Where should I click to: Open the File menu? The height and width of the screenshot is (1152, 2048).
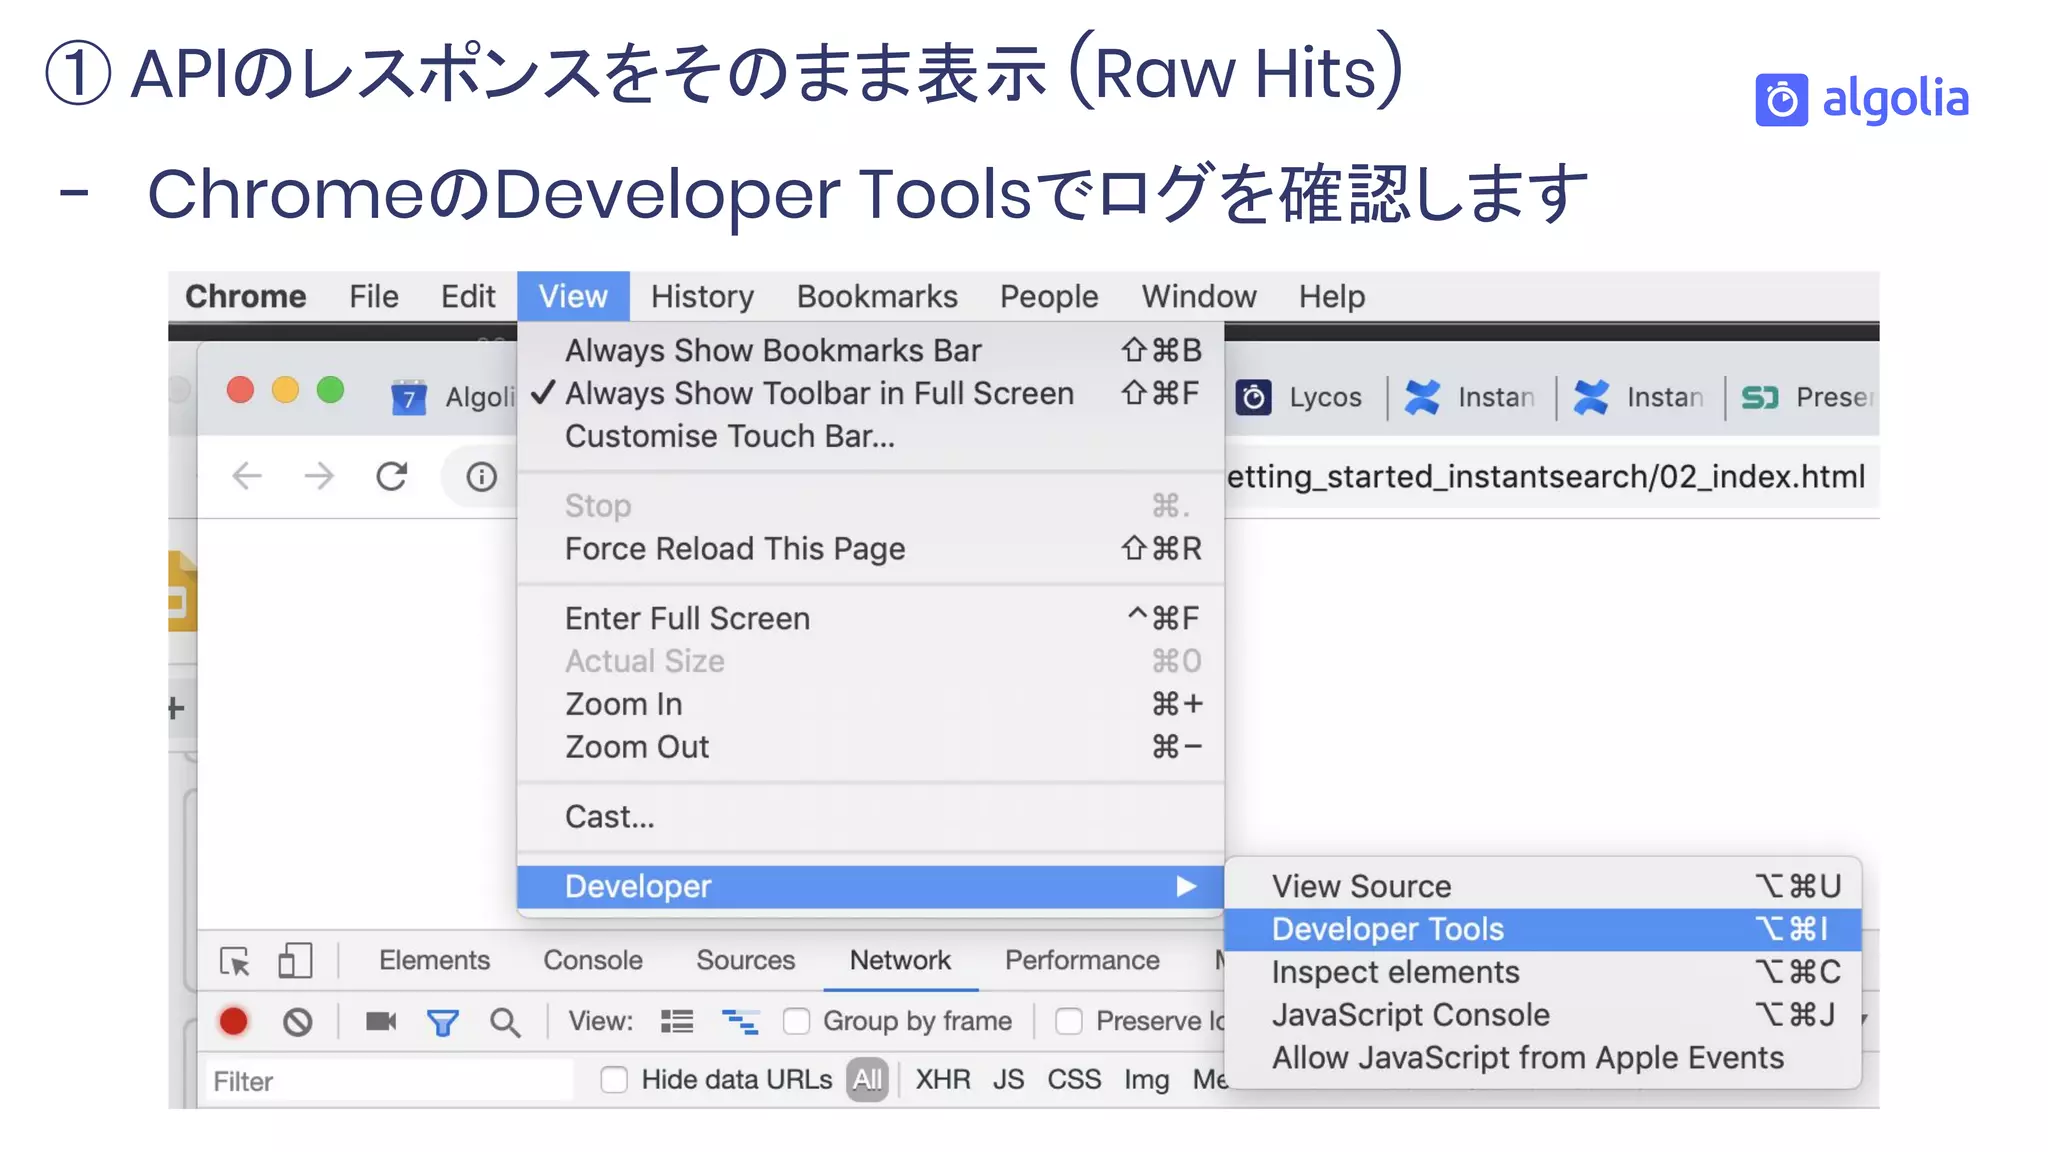pyautogui.click(x=374, y=297)
